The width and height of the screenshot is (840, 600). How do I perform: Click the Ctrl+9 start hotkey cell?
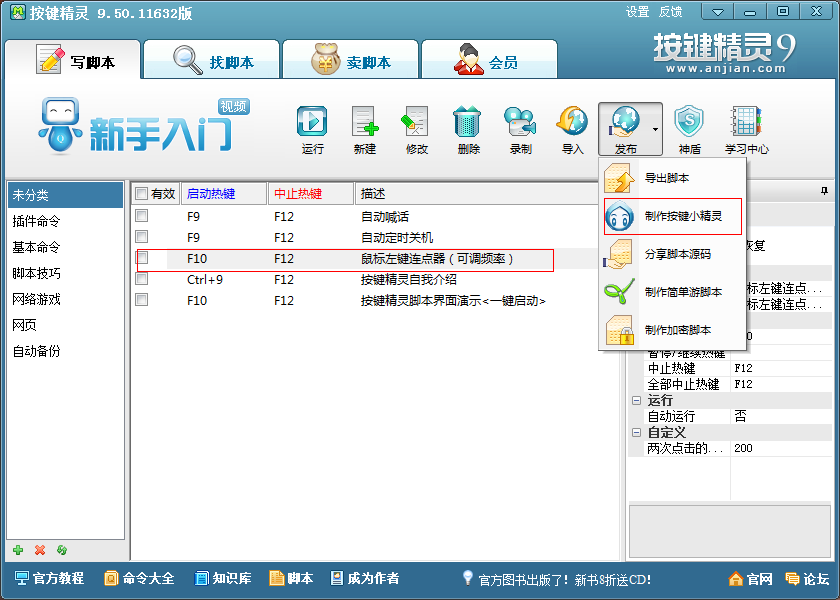[205, 280]
